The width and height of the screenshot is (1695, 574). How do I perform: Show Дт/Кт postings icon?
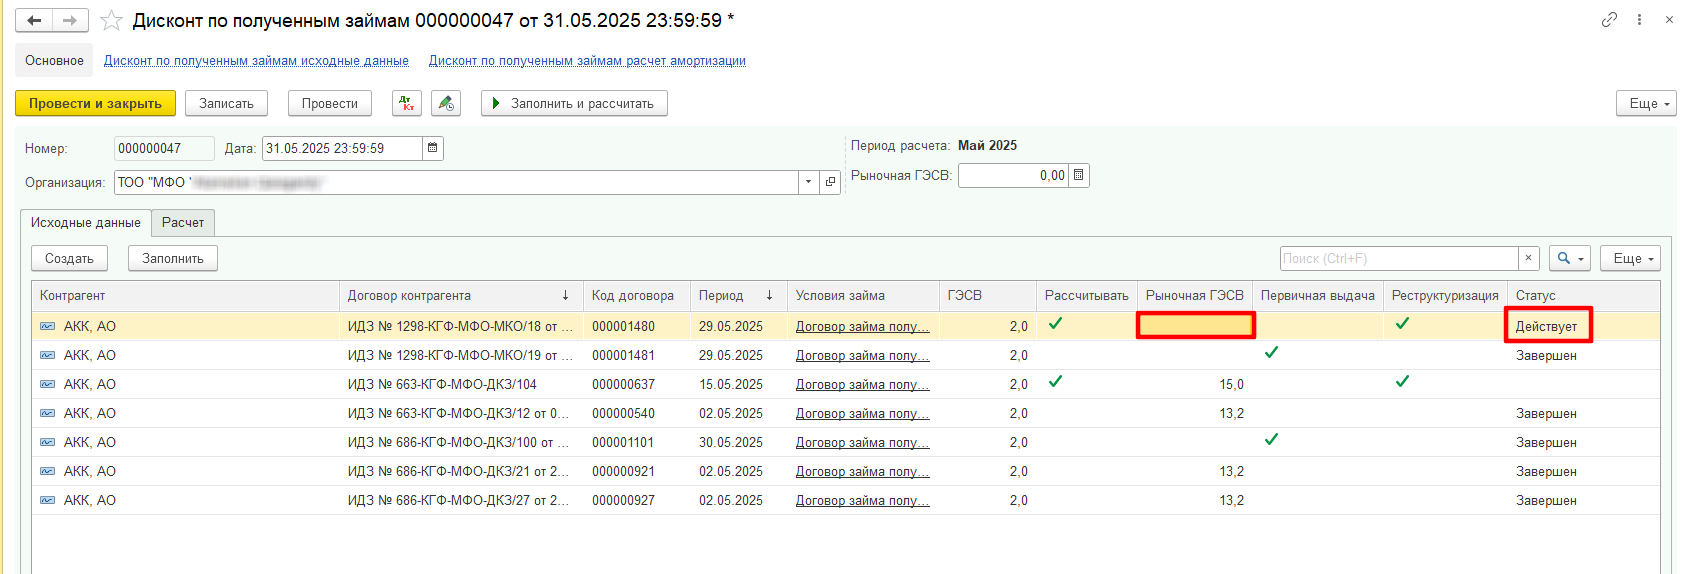pos(406,103)
